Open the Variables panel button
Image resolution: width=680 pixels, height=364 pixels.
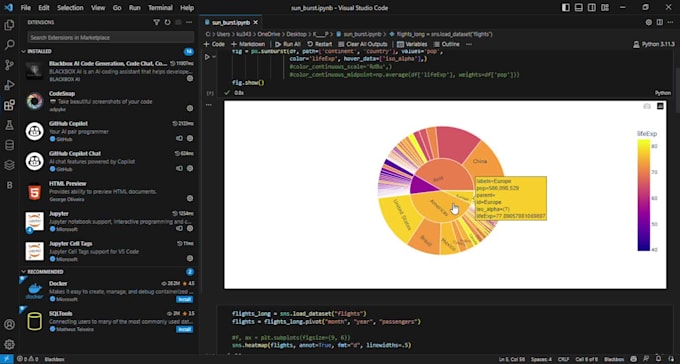tap(412, 44)
